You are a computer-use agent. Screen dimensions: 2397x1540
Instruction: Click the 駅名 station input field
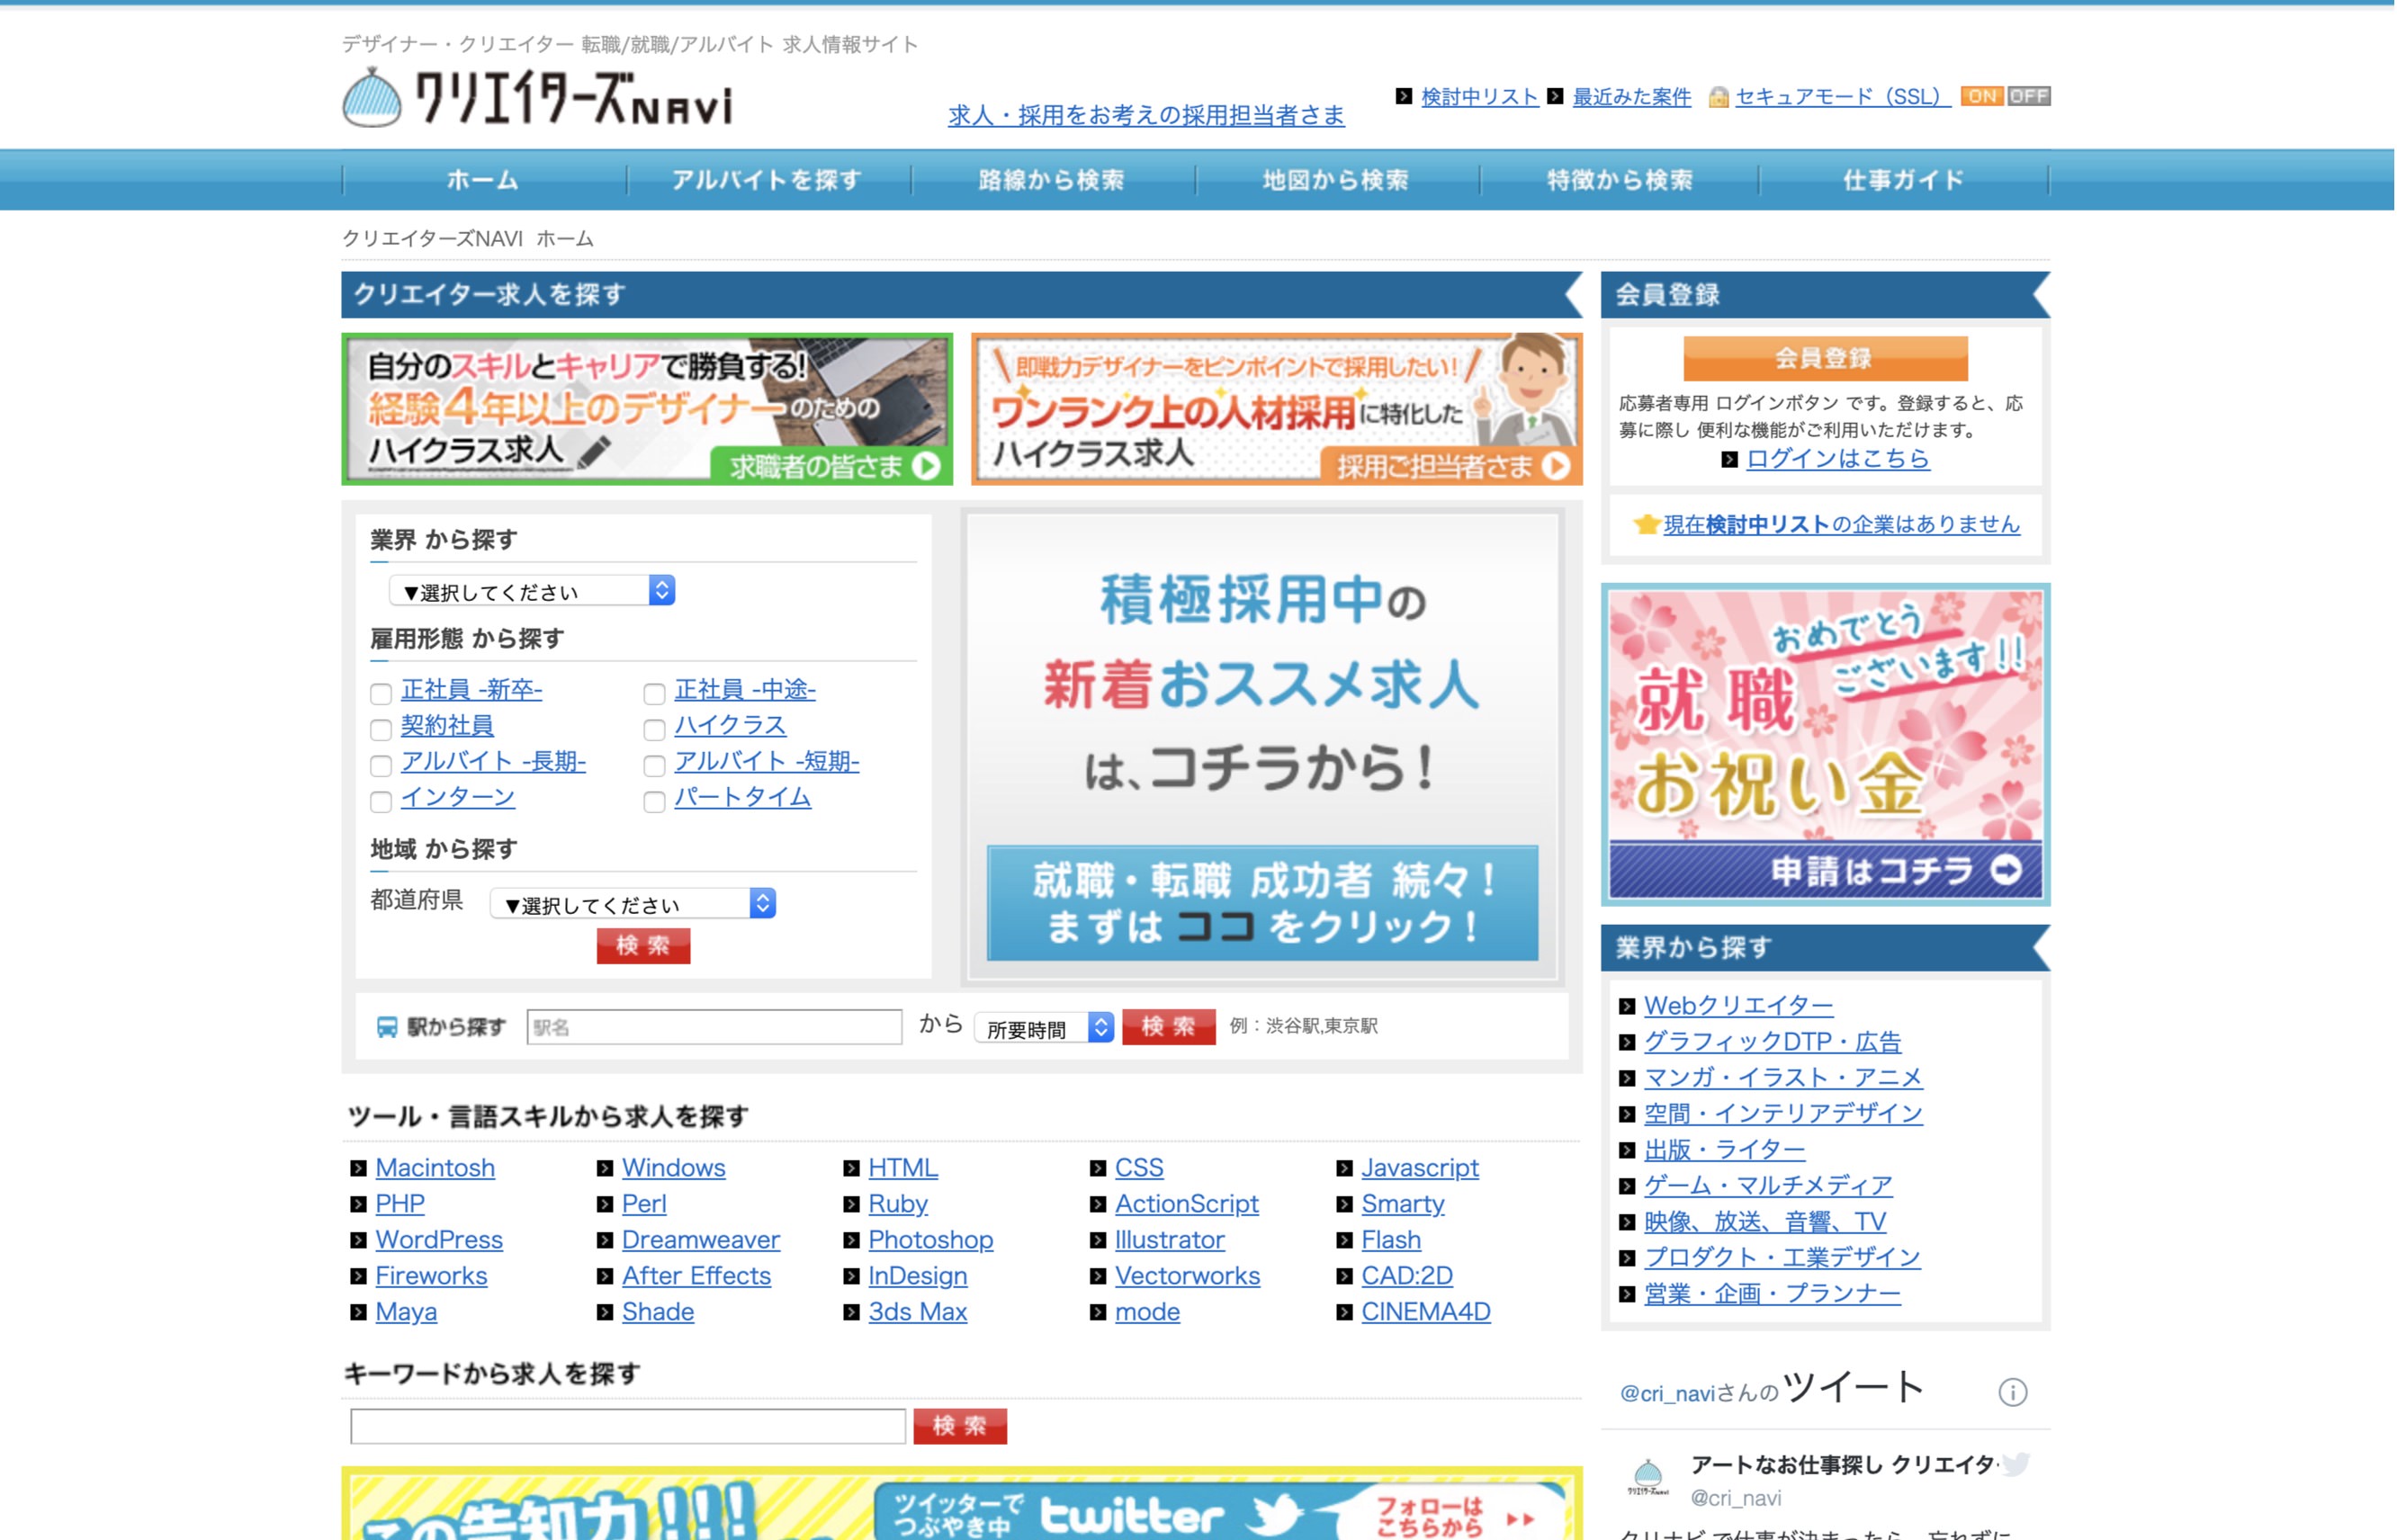(714, 1027)
